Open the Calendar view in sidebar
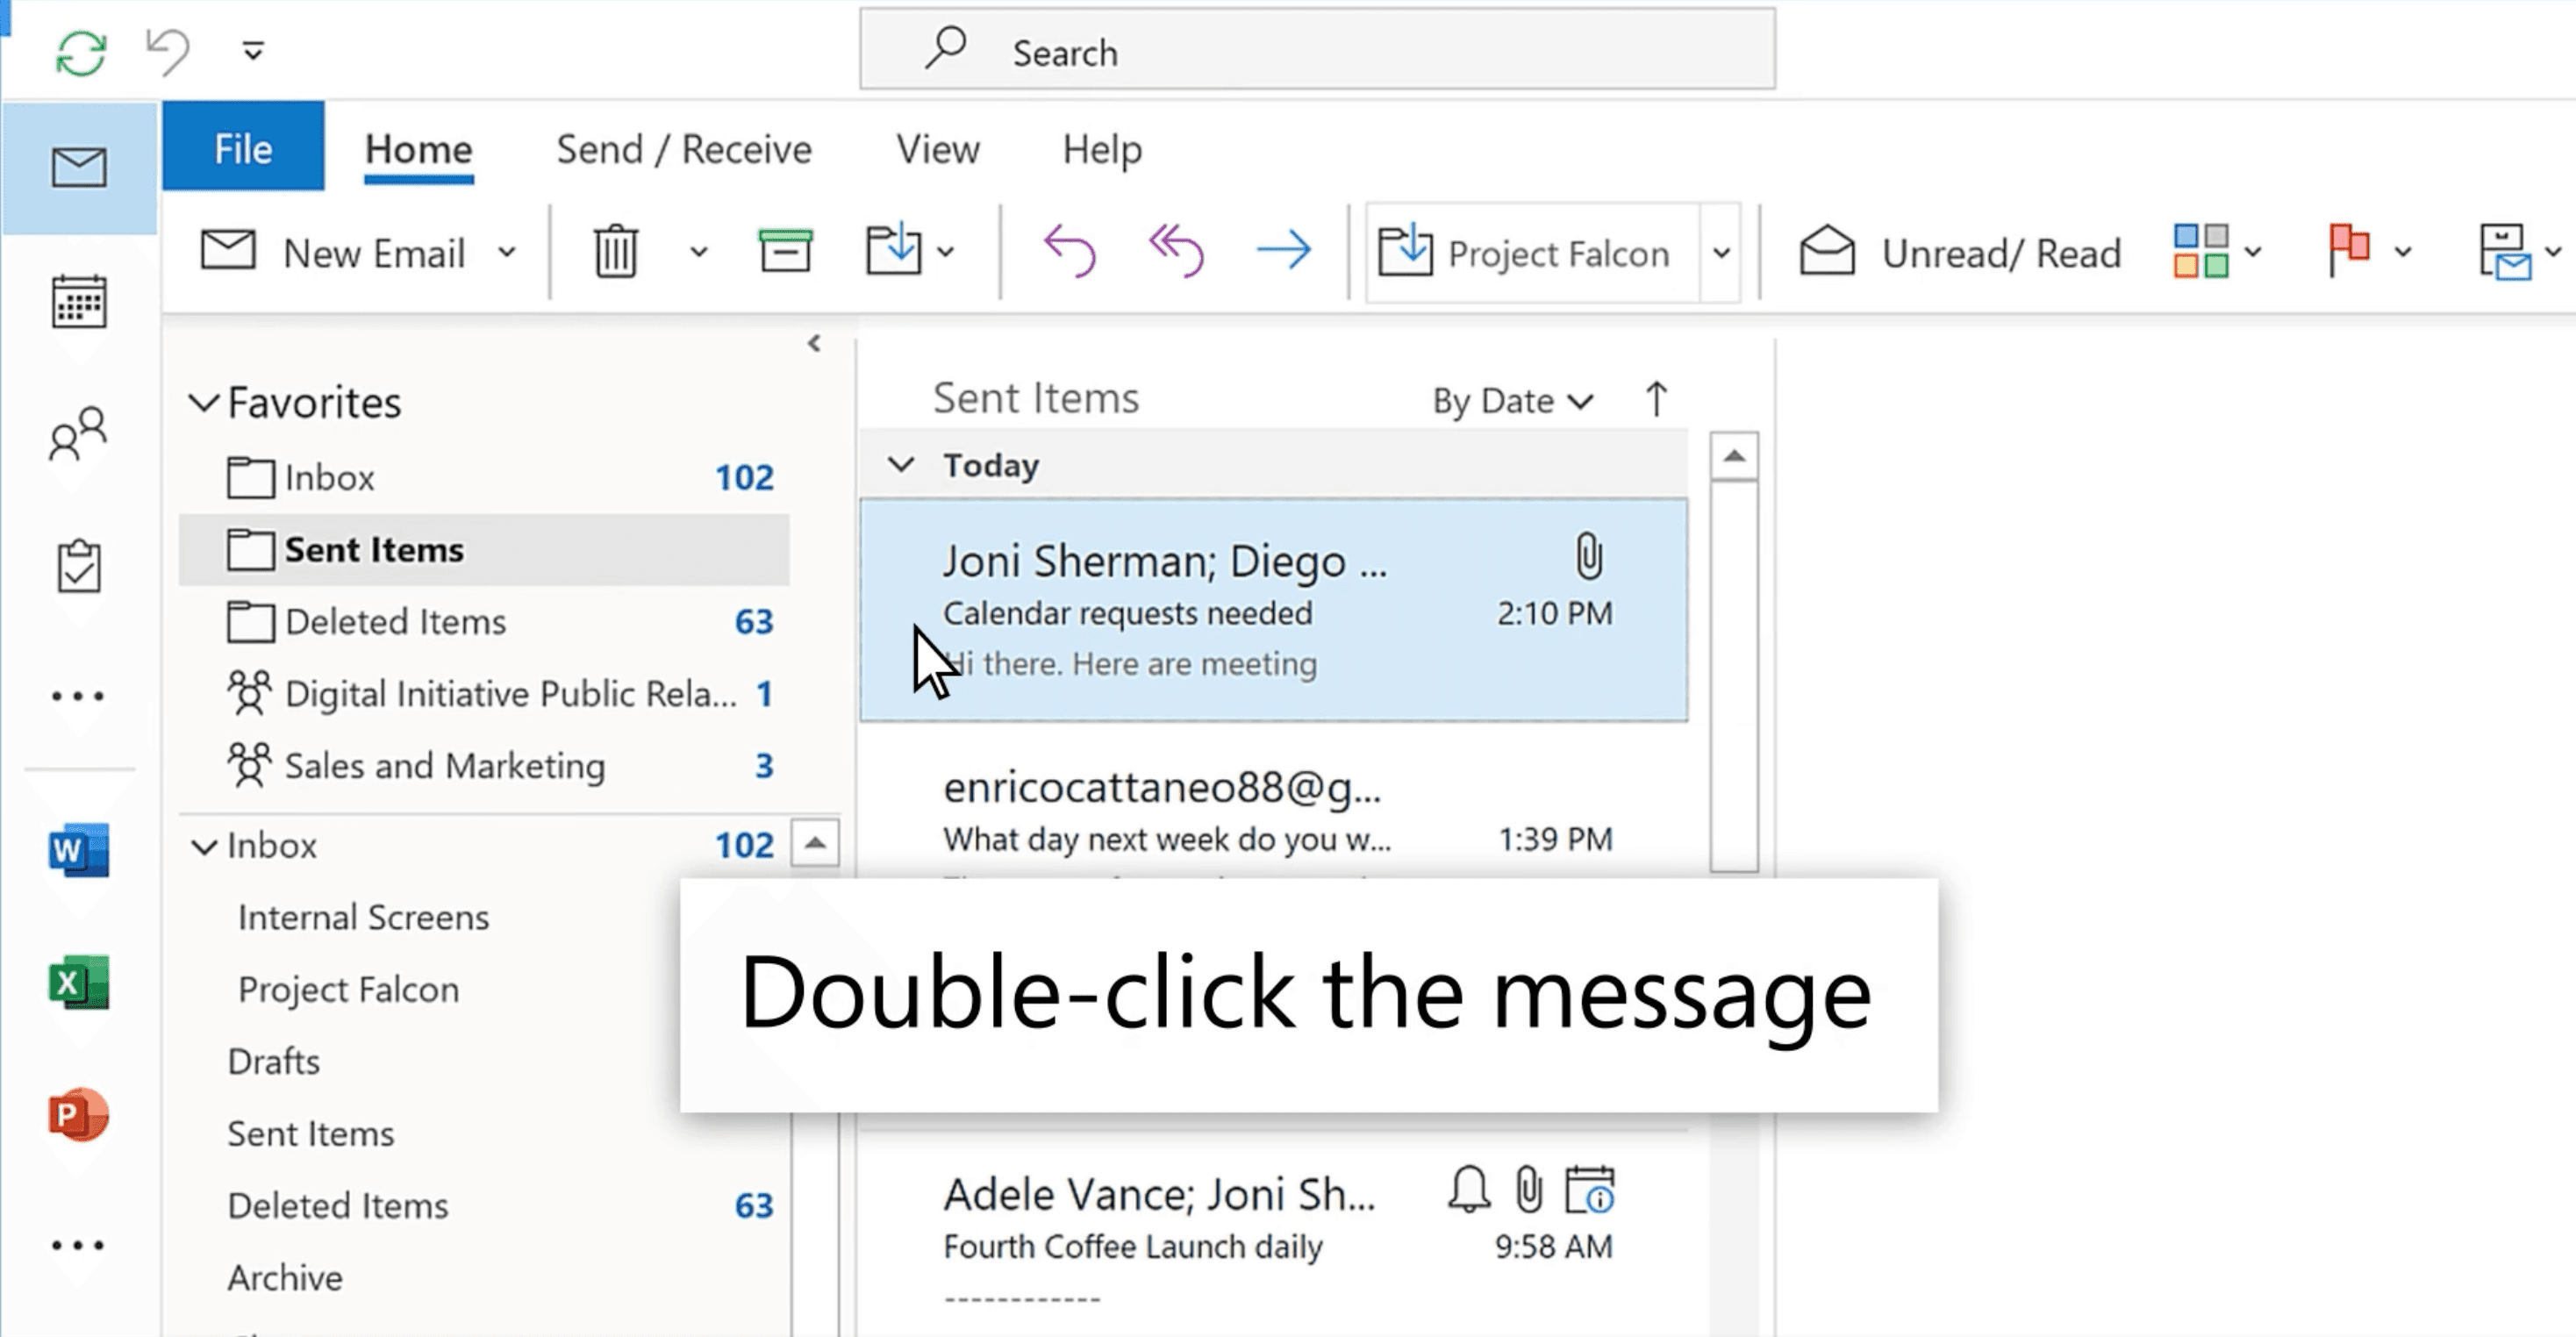Screen dimensions: 2576x1337 click(79, 302)
